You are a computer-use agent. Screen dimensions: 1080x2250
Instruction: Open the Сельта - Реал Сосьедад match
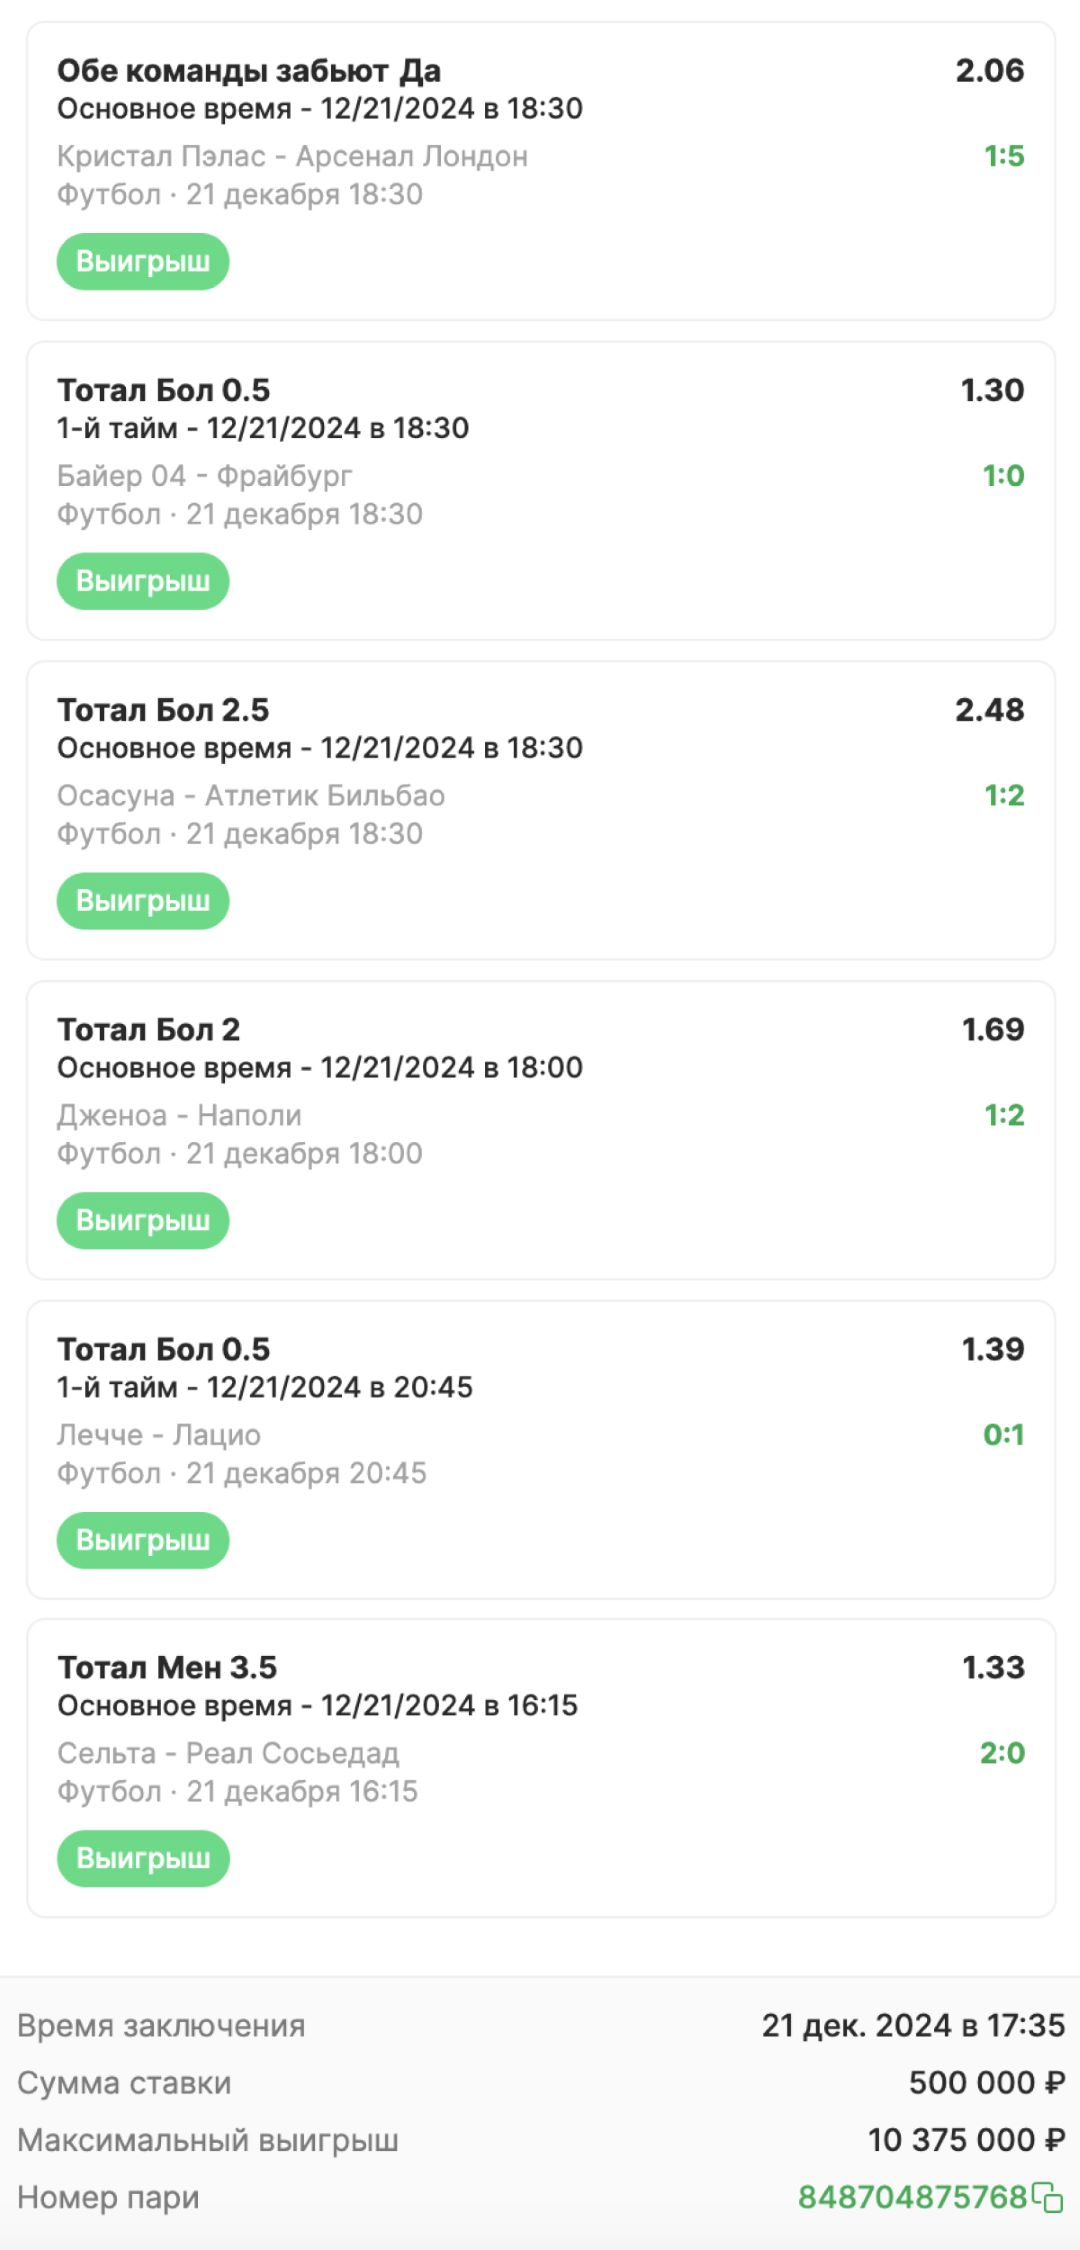(228, 1753)
